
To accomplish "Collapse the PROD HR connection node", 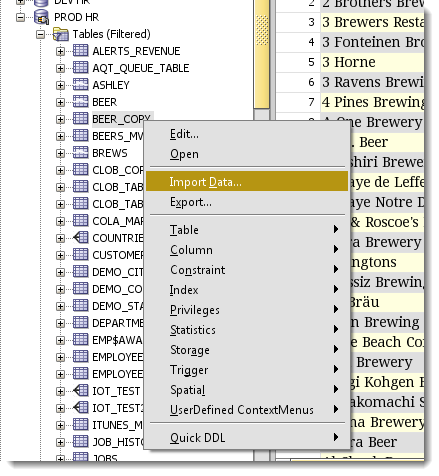I will [x=20, y=17].
